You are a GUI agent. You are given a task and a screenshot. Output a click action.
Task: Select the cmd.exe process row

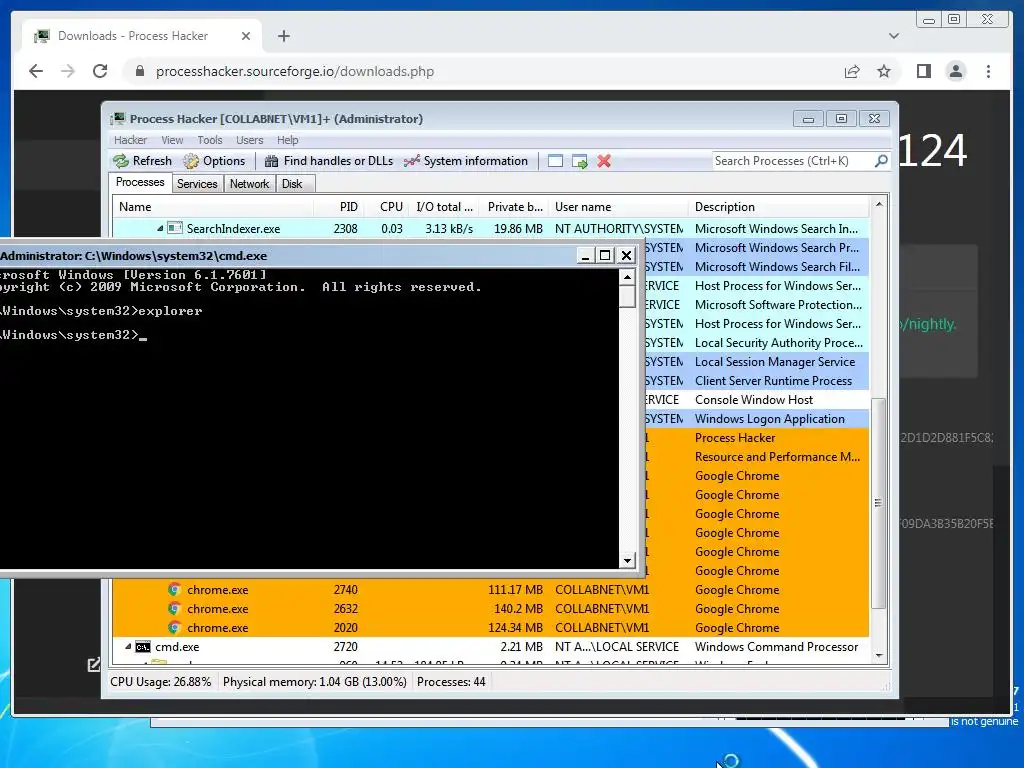[x=490, y=647]
